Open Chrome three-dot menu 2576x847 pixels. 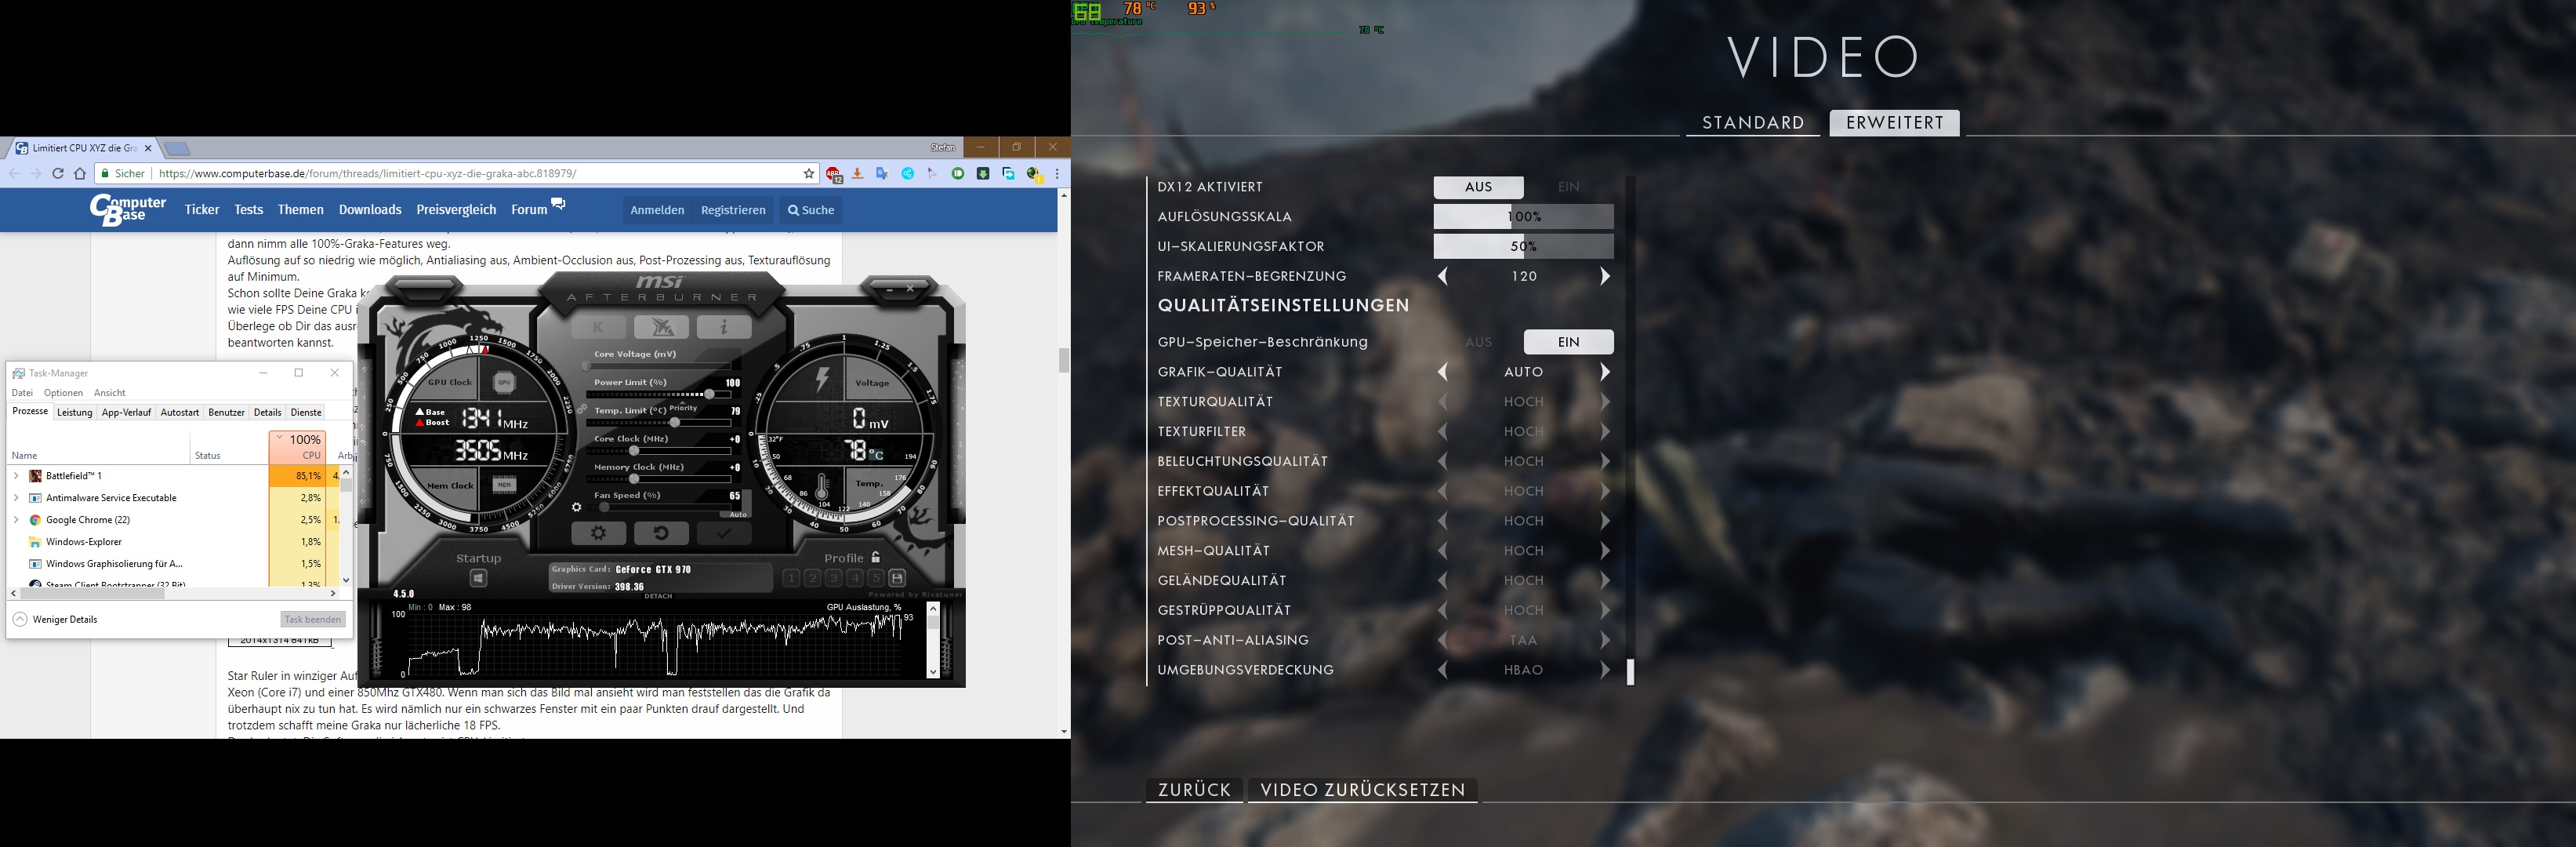pyautogui.click(x=1057, y=174)
